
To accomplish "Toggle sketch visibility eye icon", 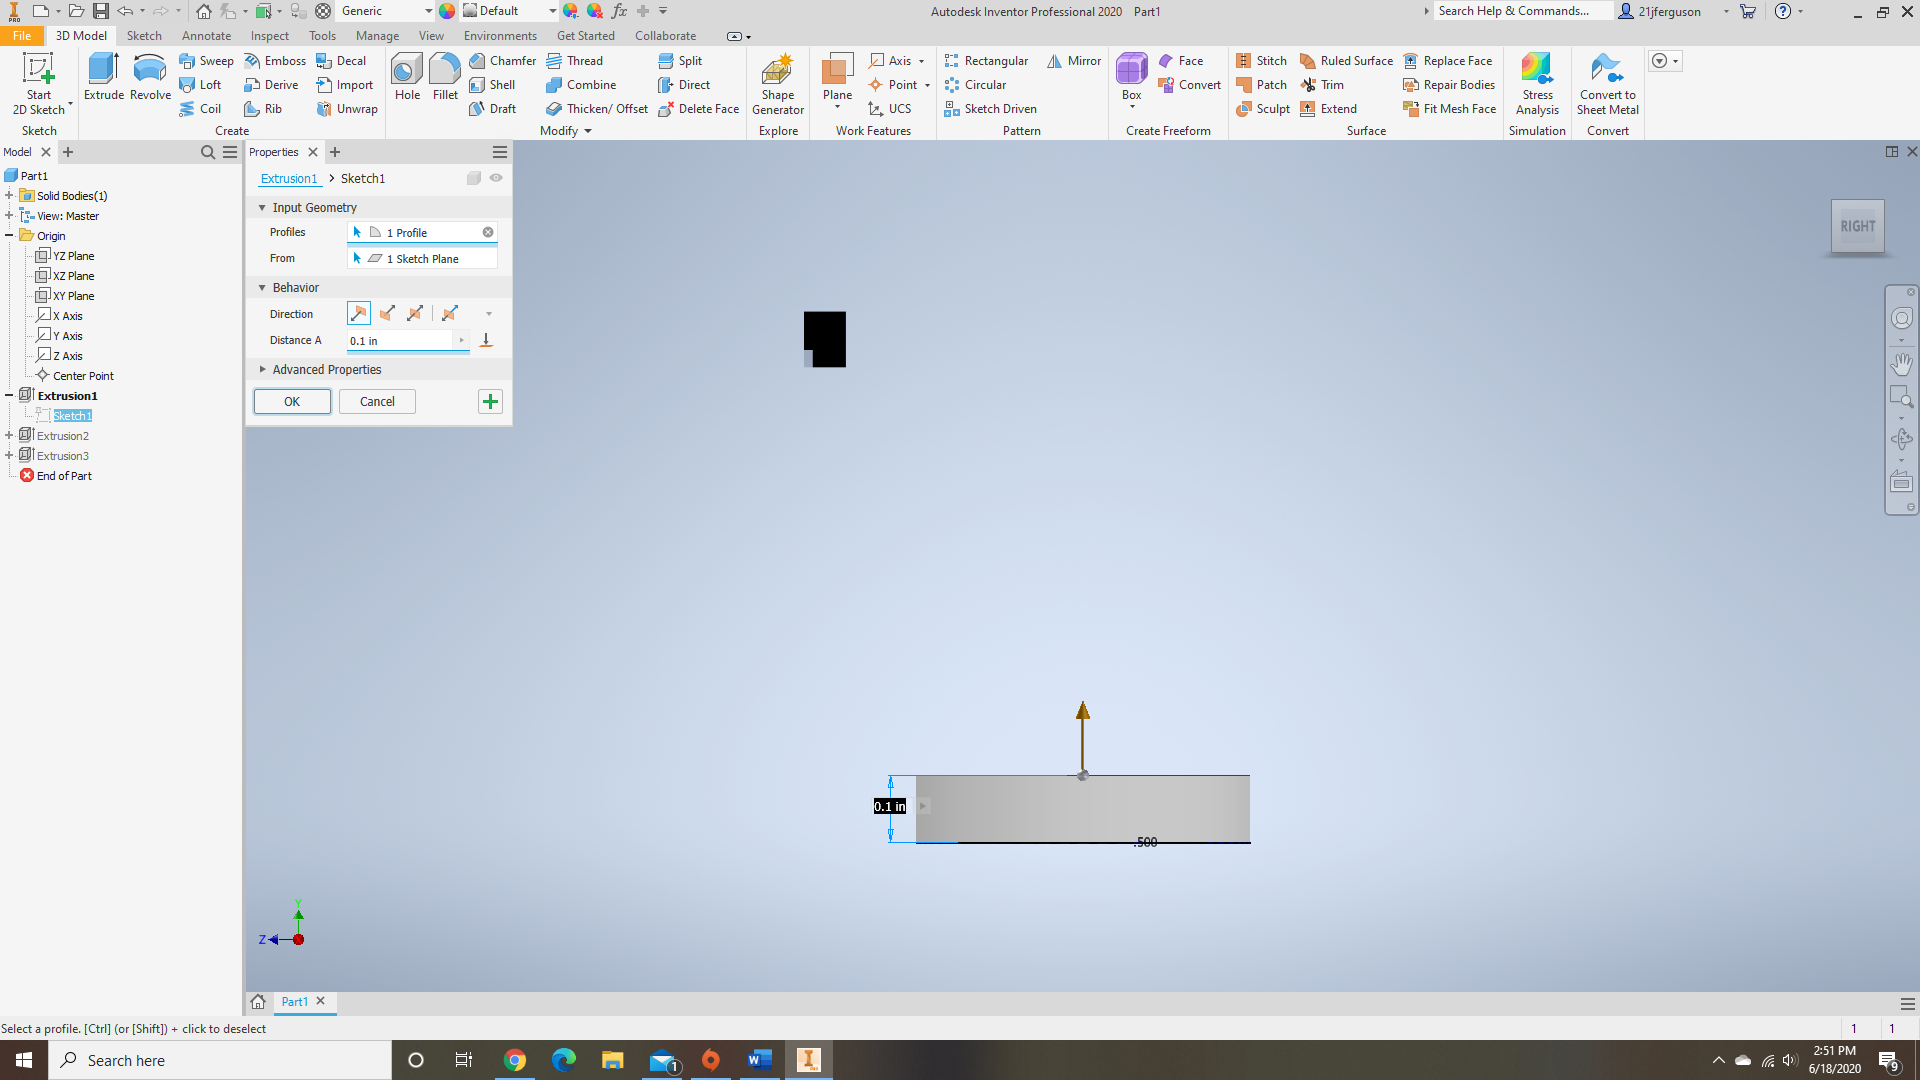I will pos(496,178).
